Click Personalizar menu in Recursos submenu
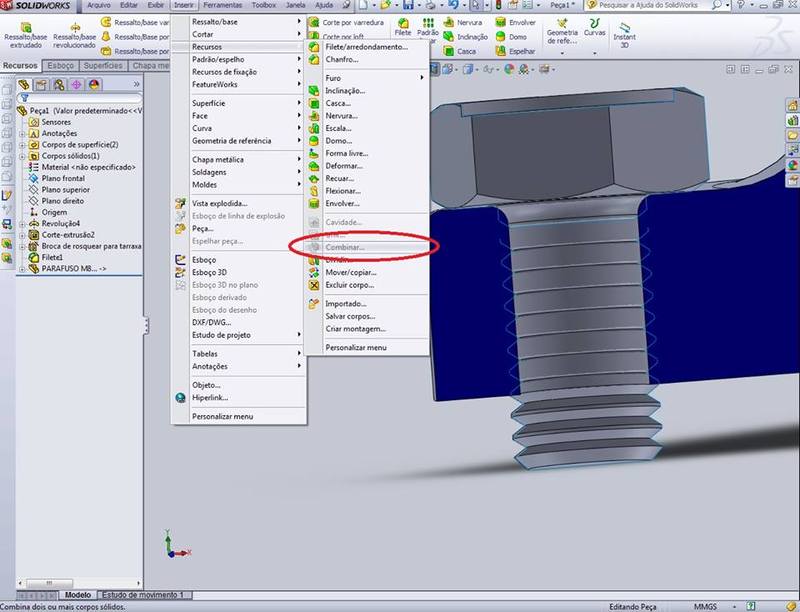Image resolution: width=800 pixels, height=612 pixels. click(x=356, y=347)
